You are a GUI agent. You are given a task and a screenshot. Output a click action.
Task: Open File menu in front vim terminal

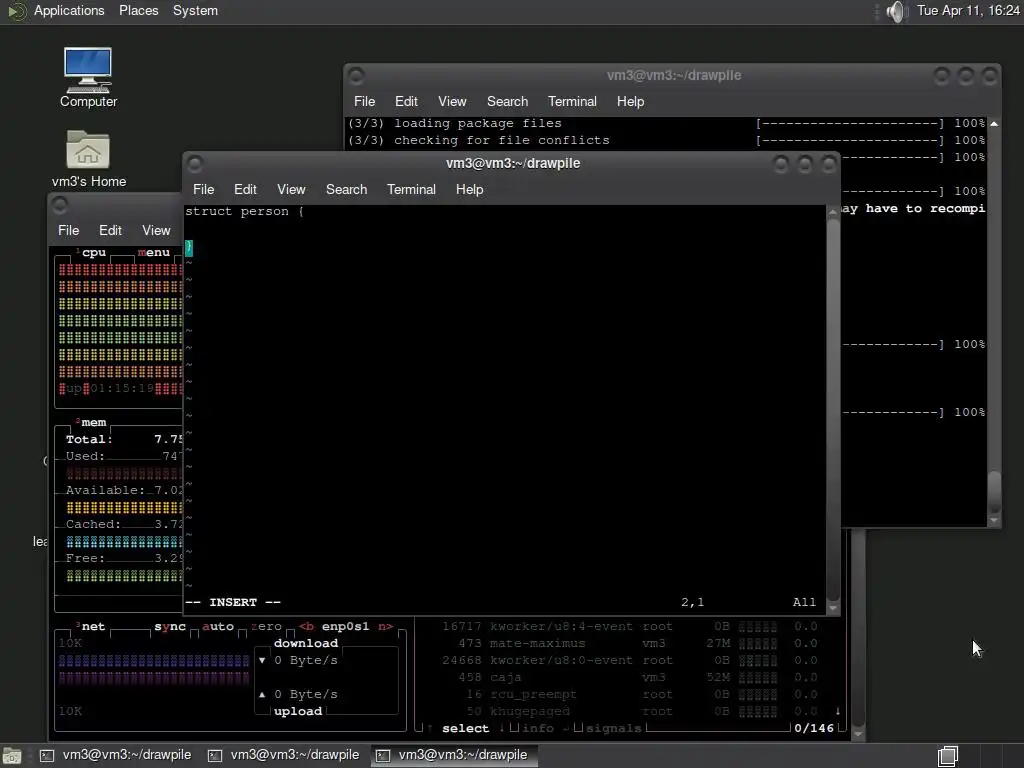pyautogui.click(x=203, y=189)
